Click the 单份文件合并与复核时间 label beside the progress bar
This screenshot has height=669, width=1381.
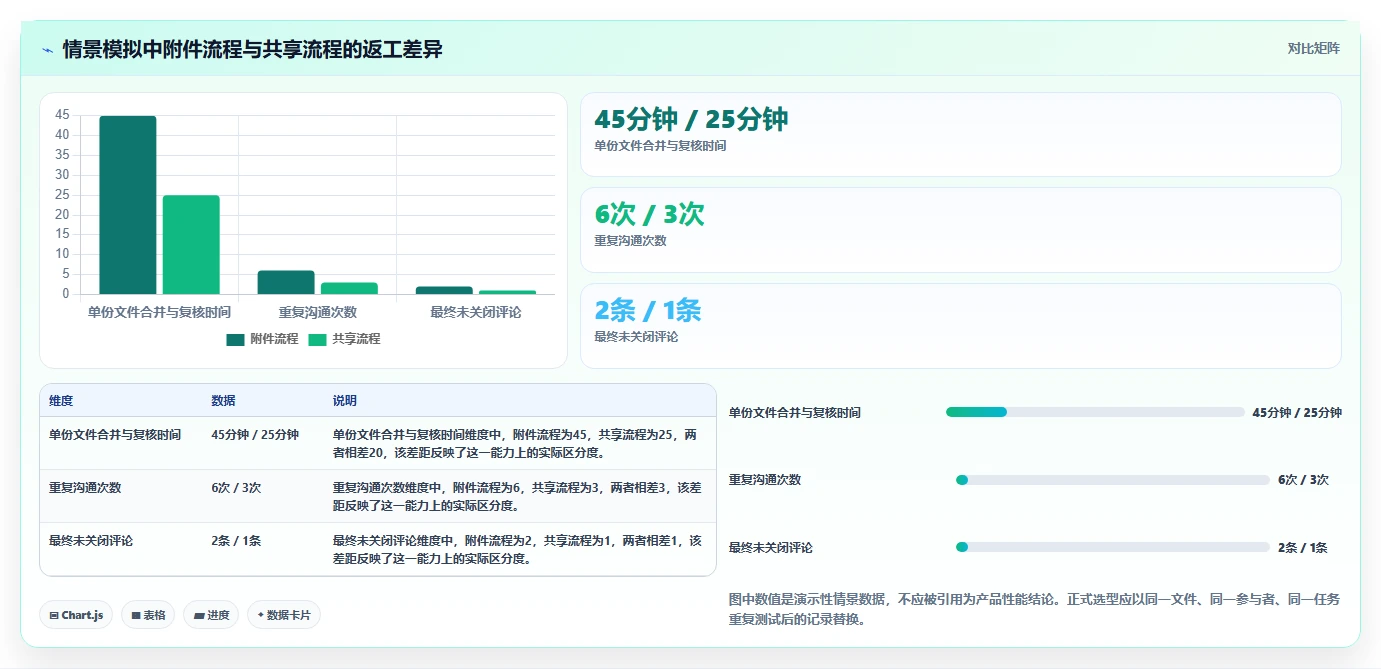pos(795,412)
